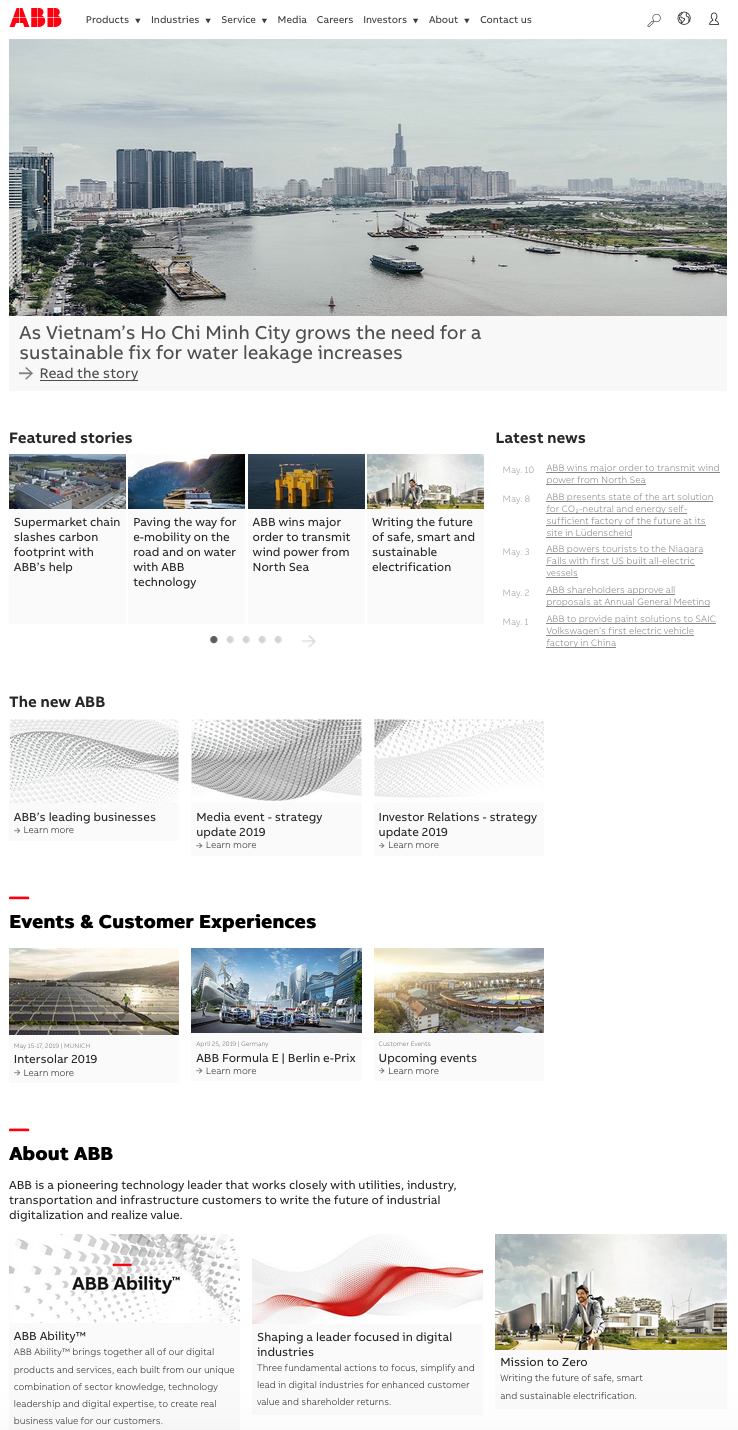The image size is (738, 1430).
Task: Click the May. 8 news date
Action: click(516, 498)
